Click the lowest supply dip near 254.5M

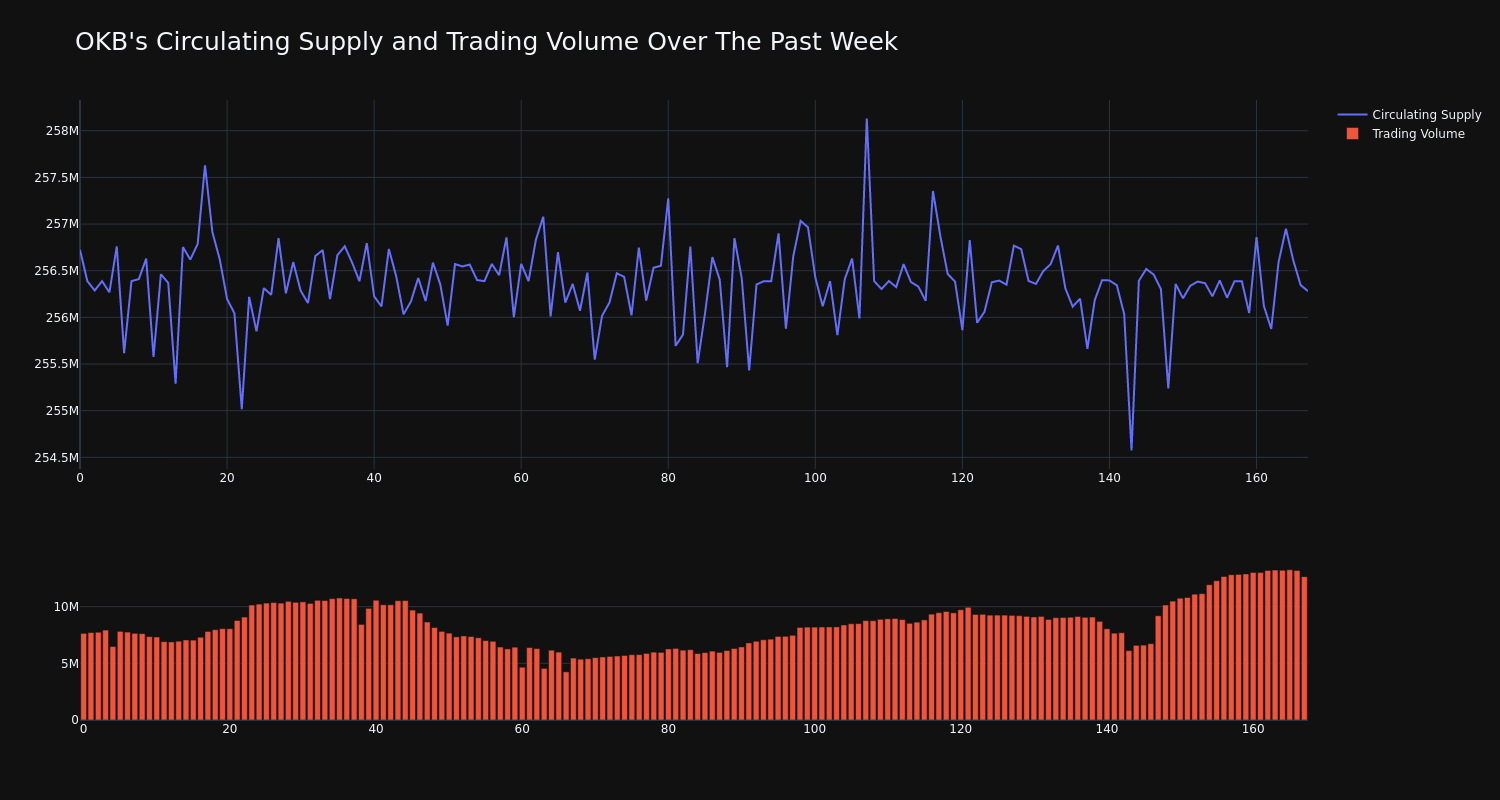pos(1131,449)
